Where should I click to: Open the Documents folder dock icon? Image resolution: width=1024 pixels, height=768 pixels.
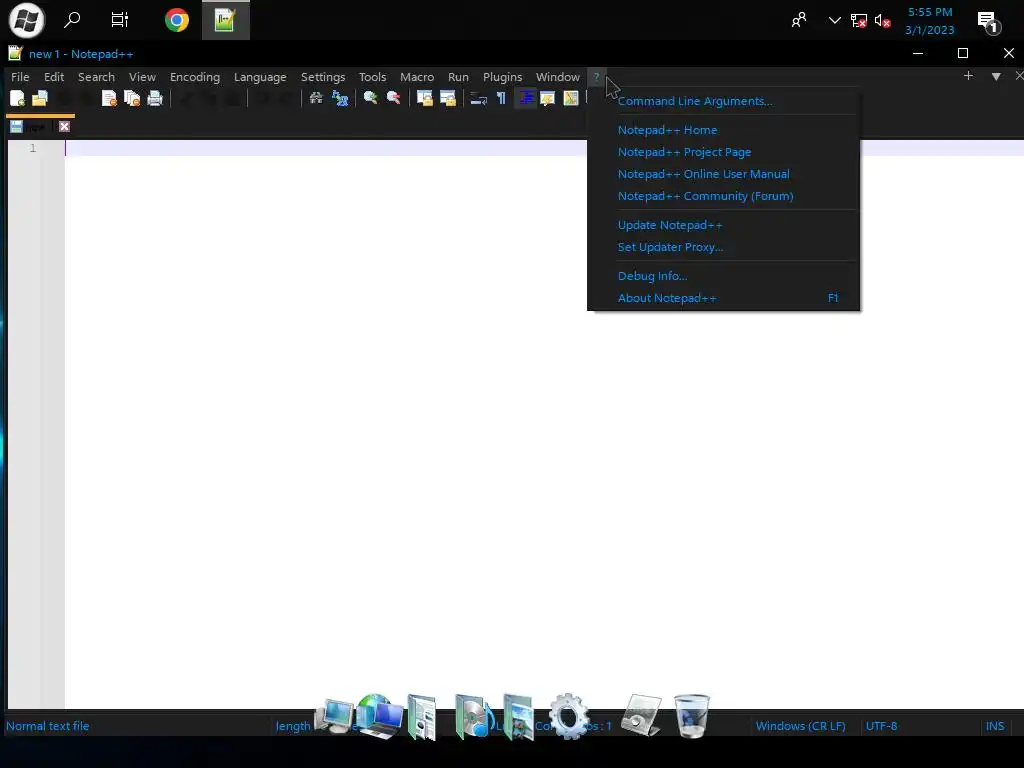point(423,717)
